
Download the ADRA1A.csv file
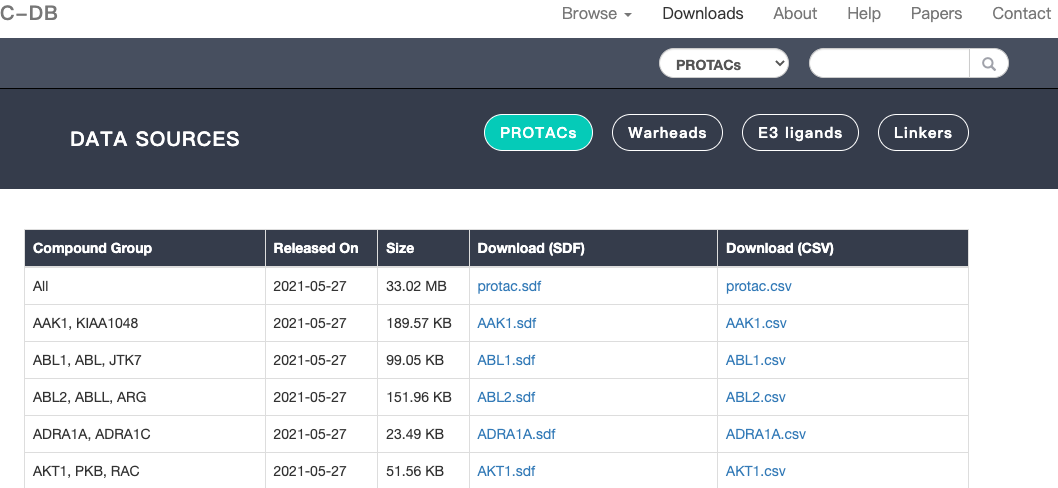766,434
